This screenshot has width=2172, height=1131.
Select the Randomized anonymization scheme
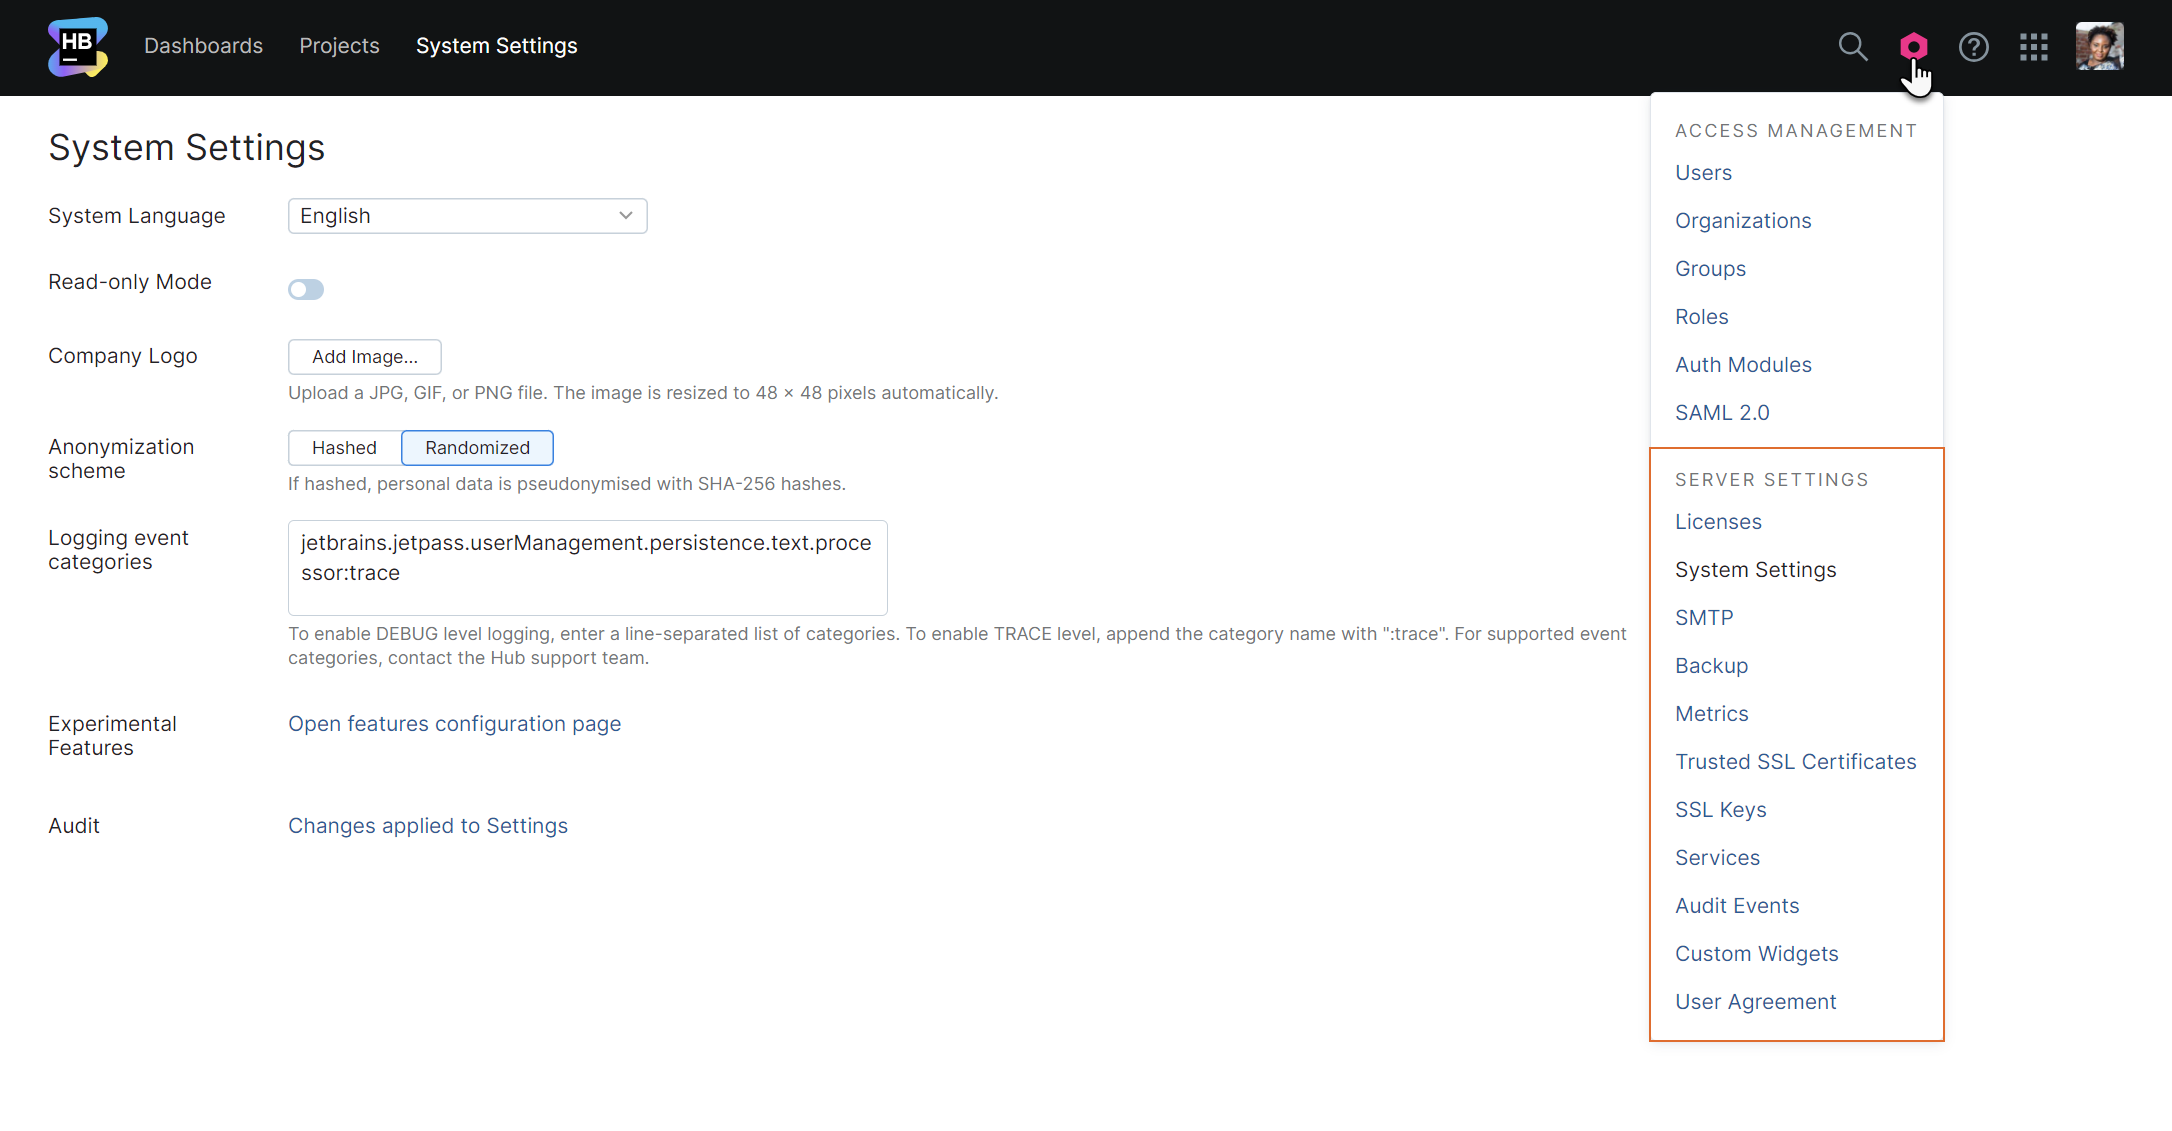click(x=477, y=447)
